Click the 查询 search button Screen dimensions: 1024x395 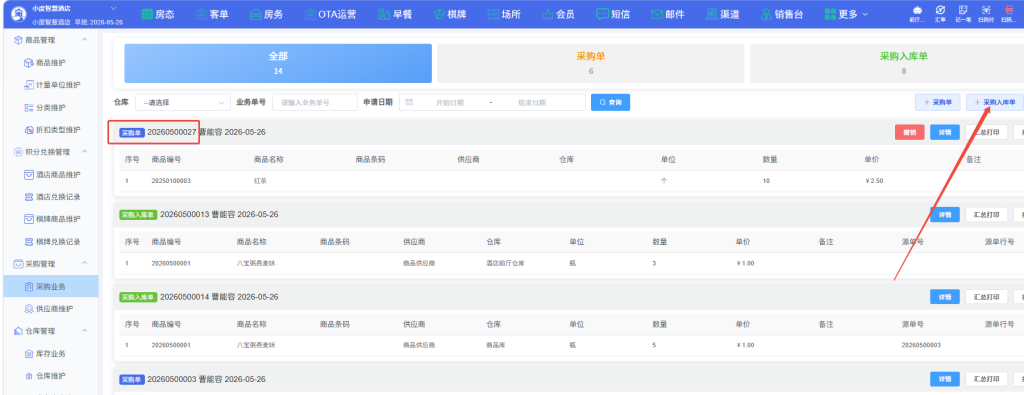(x=611, y=103)
